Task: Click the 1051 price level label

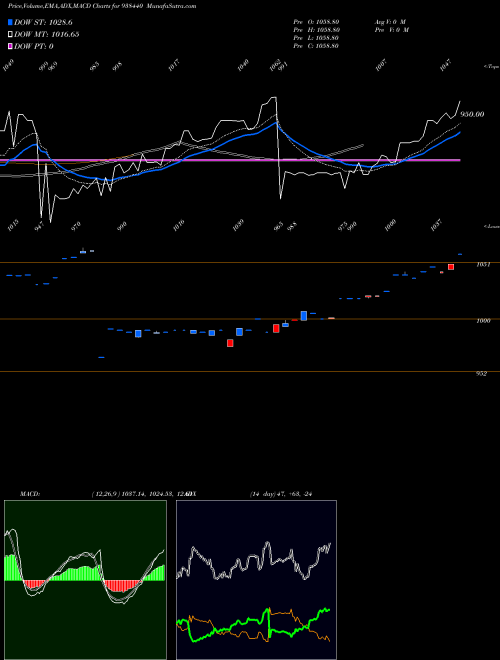Action: tap(483, 265)
